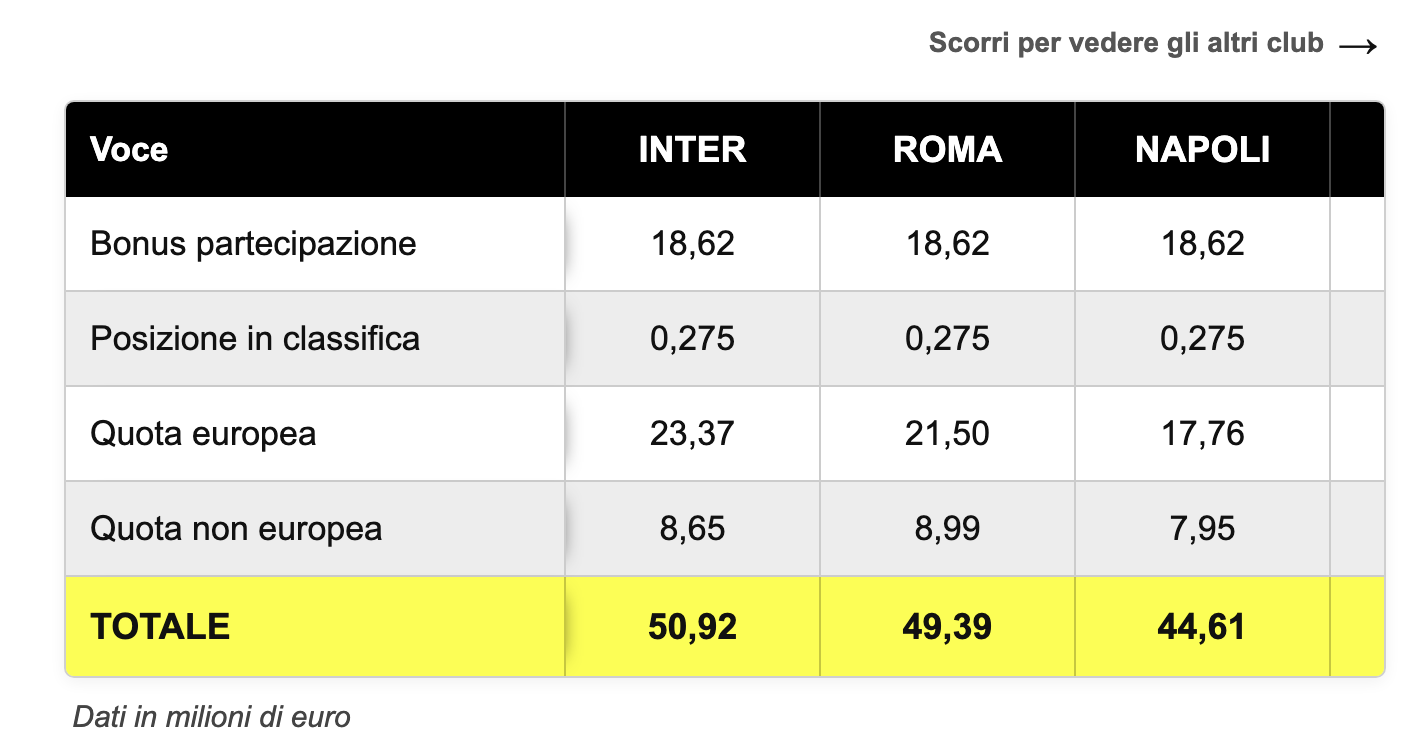
Task: Click the right arrow next to scroll hint
Action: [x=1358, y=46]
